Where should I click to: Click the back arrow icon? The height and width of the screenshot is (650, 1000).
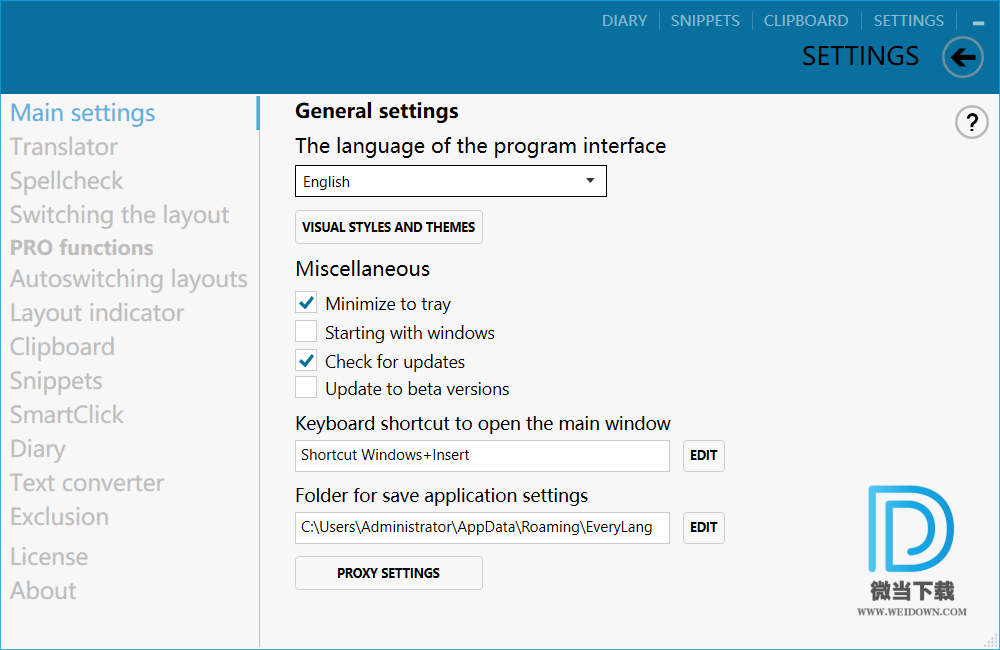963,57
